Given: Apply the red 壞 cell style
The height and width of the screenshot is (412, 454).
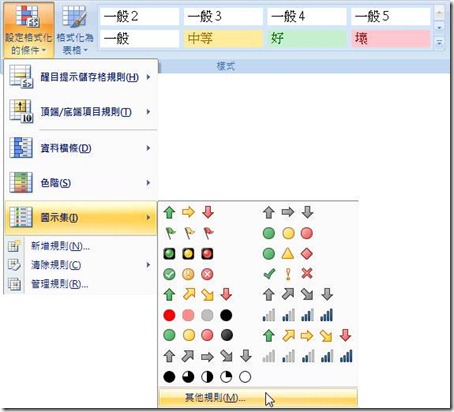Looking at the screenshot, I should [390, 38].
